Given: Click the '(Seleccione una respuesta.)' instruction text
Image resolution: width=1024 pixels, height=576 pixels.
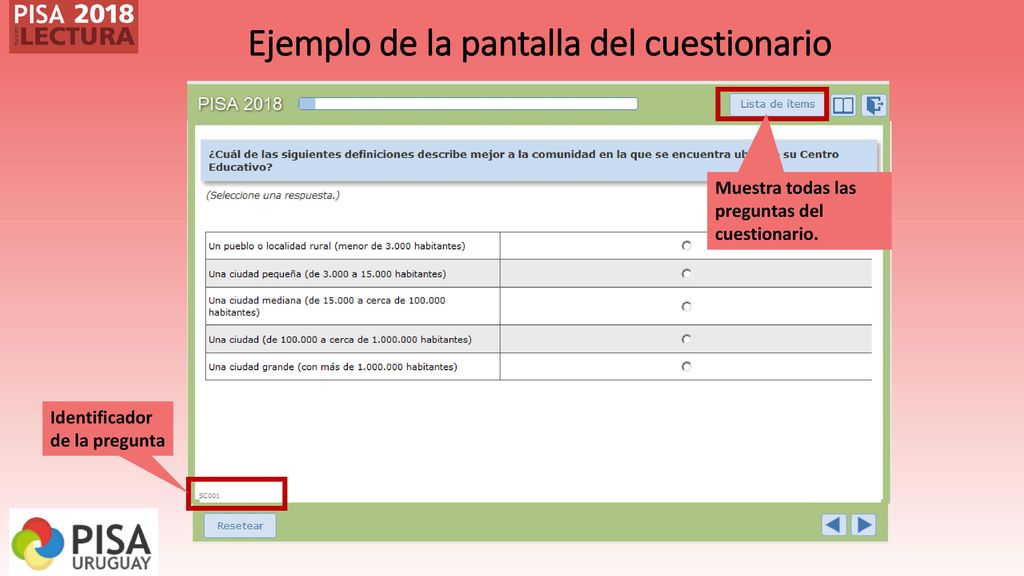Looking at the screenshot, I should pyautogui.click(x=273, y=195).
